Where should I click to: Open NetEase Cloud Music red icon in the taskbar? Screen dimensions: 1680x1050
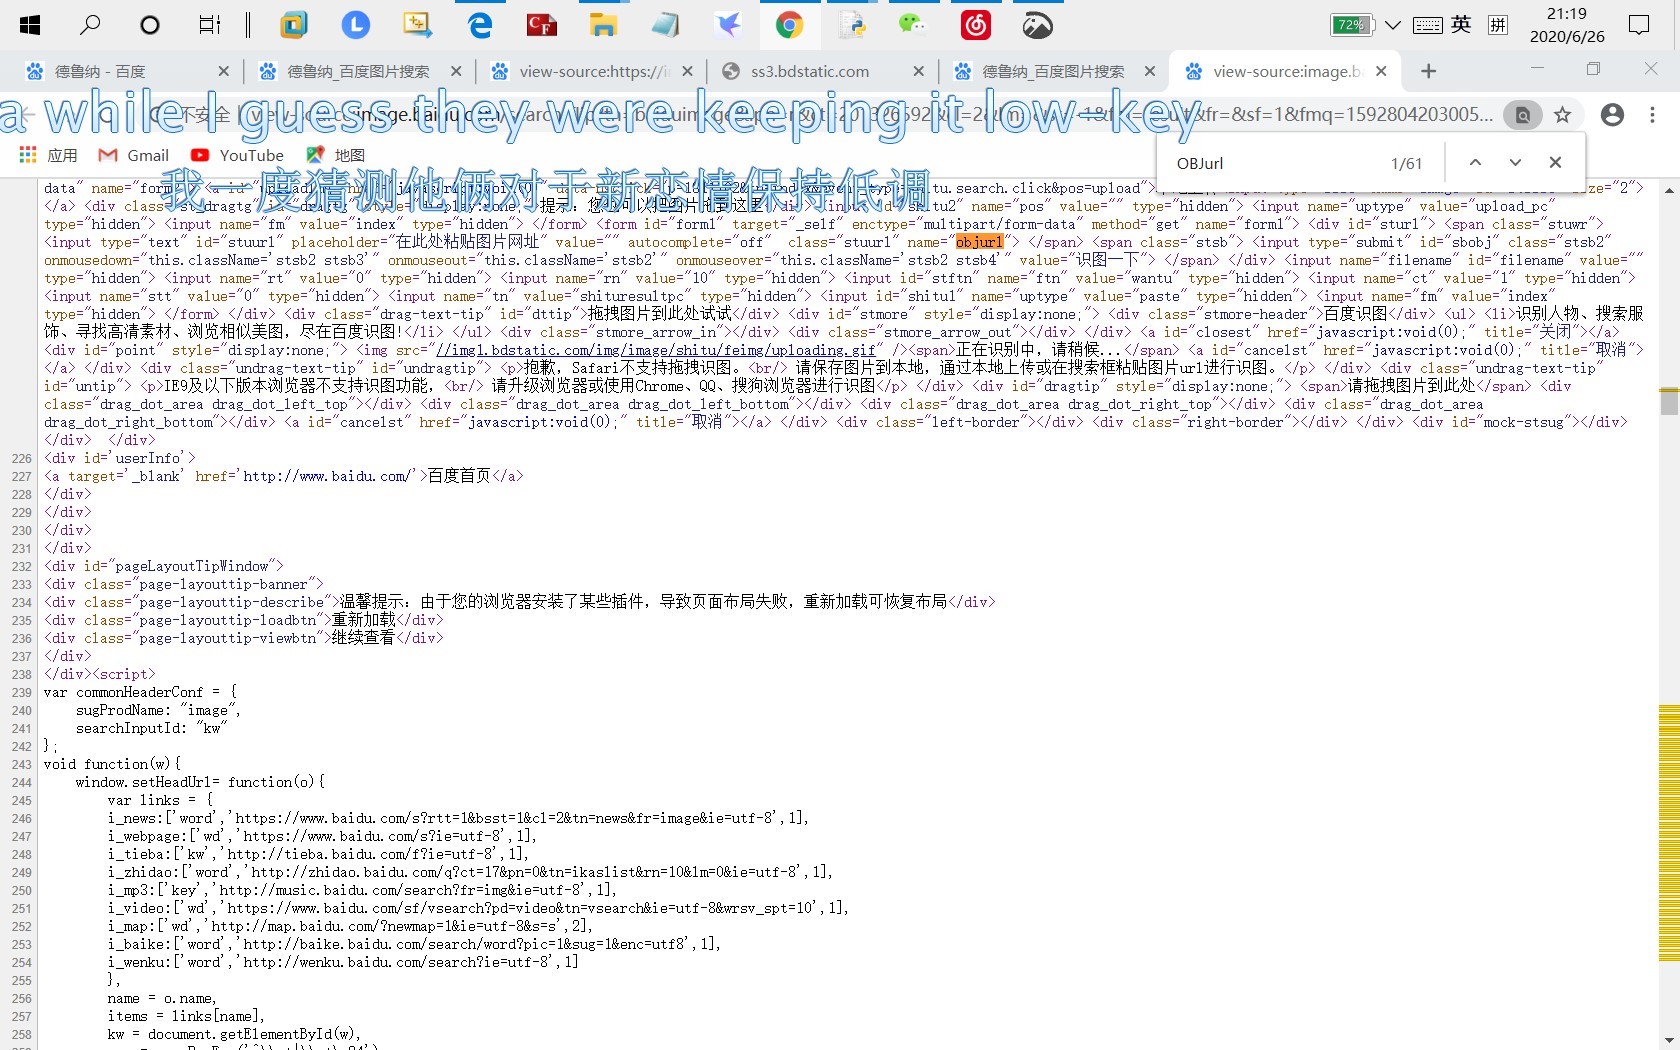coord(975,25)
